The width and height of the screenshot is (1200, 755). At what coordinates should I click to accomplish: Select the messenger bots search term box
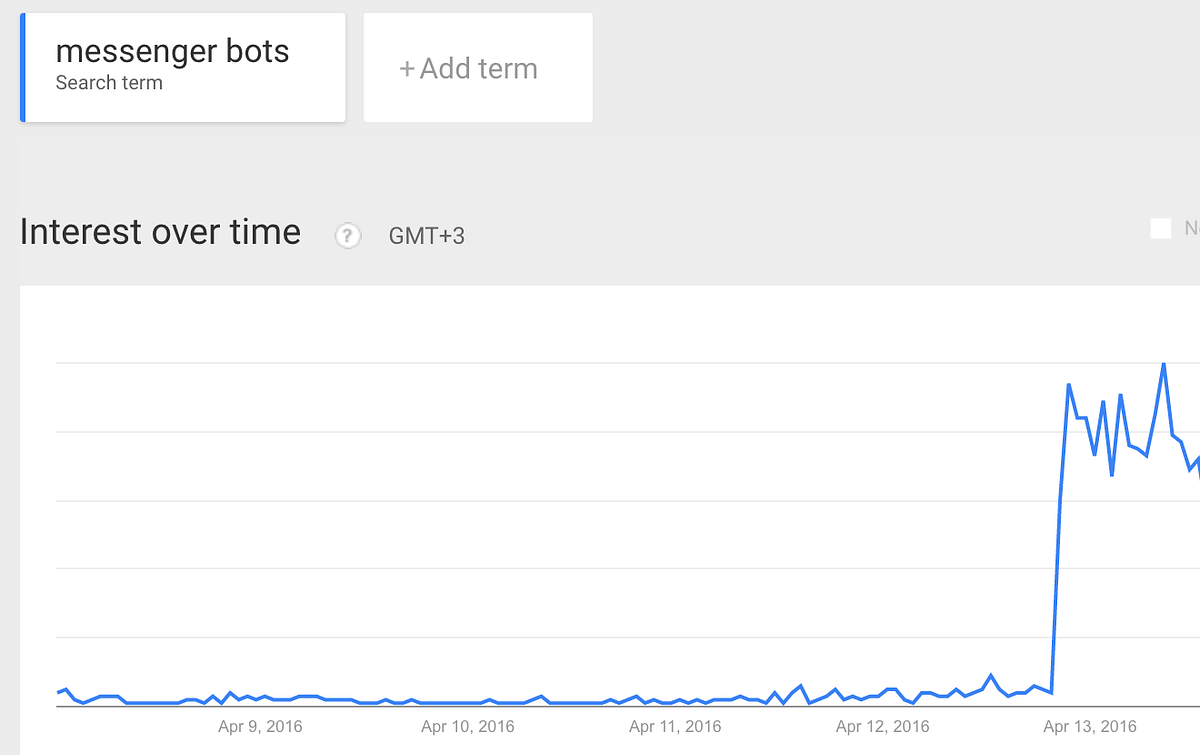click(x=183, y=68)
